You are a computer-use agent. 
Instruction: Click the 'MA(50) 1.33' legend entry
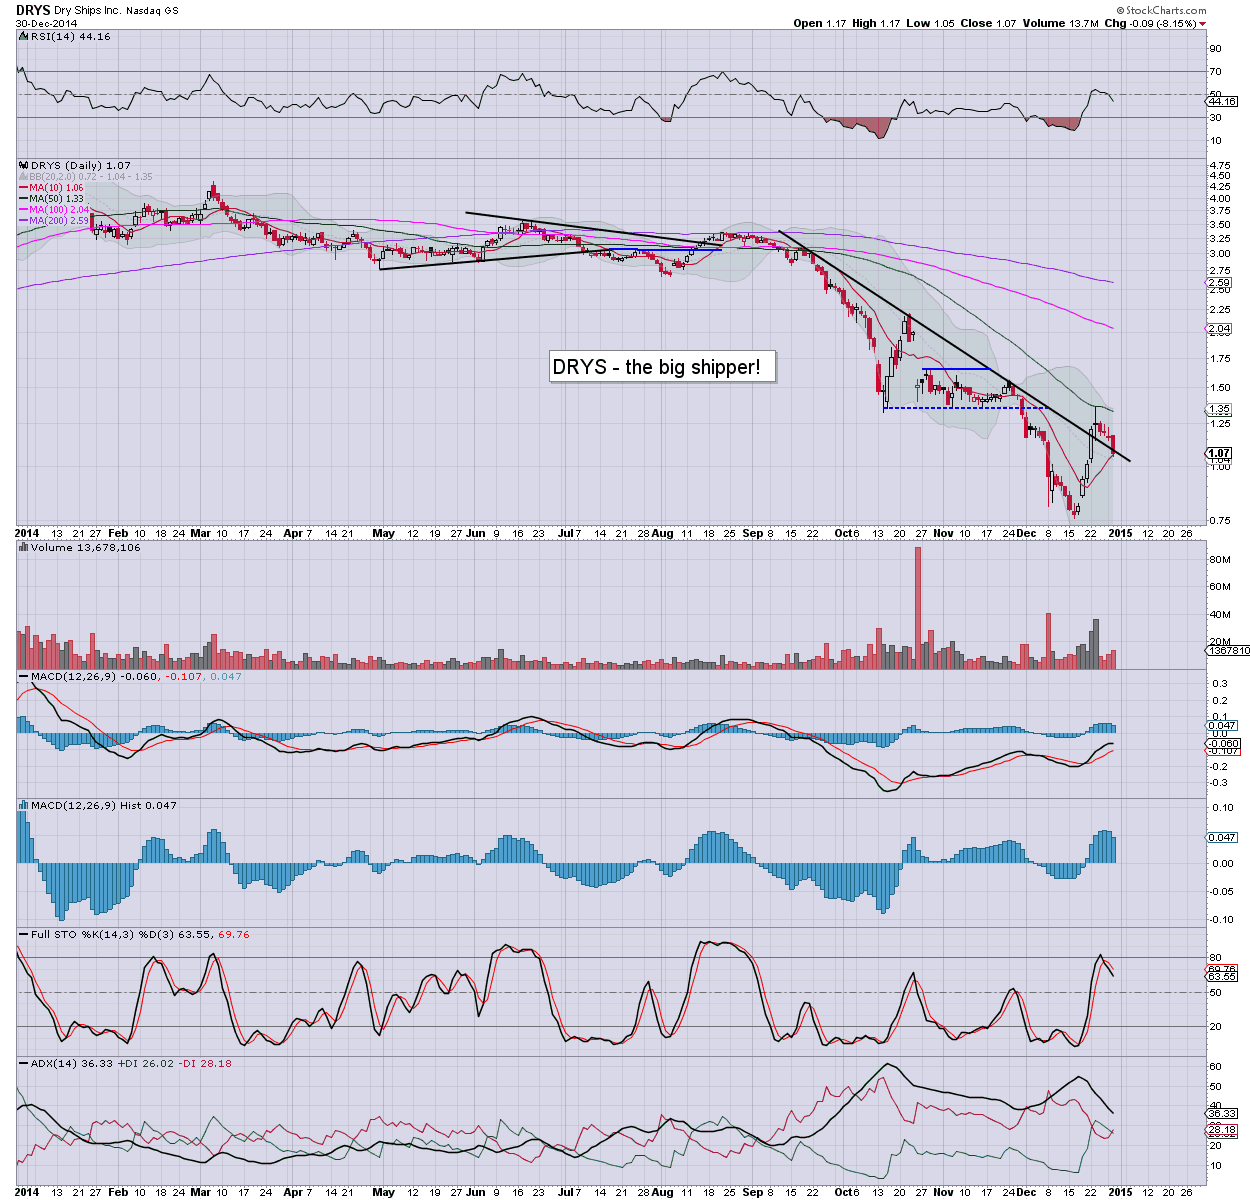click(x=56, y=198)
